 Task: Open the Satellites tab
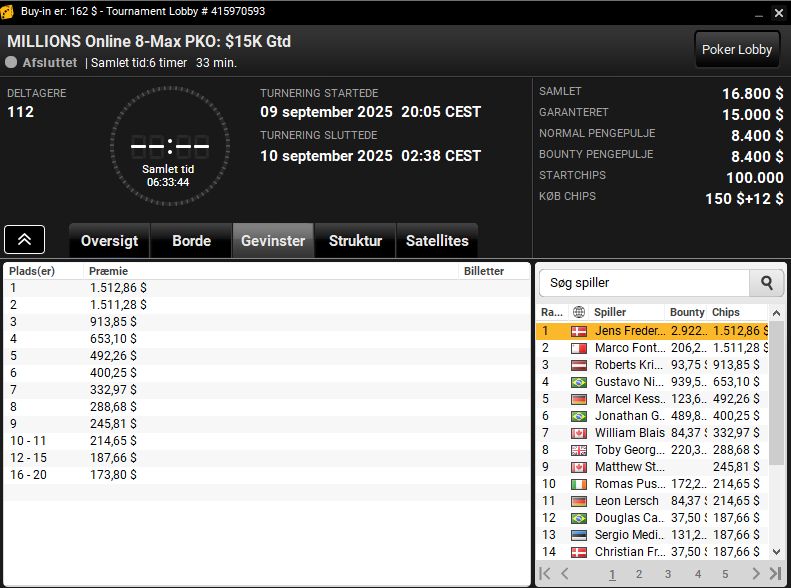click(x=437, y=241)
